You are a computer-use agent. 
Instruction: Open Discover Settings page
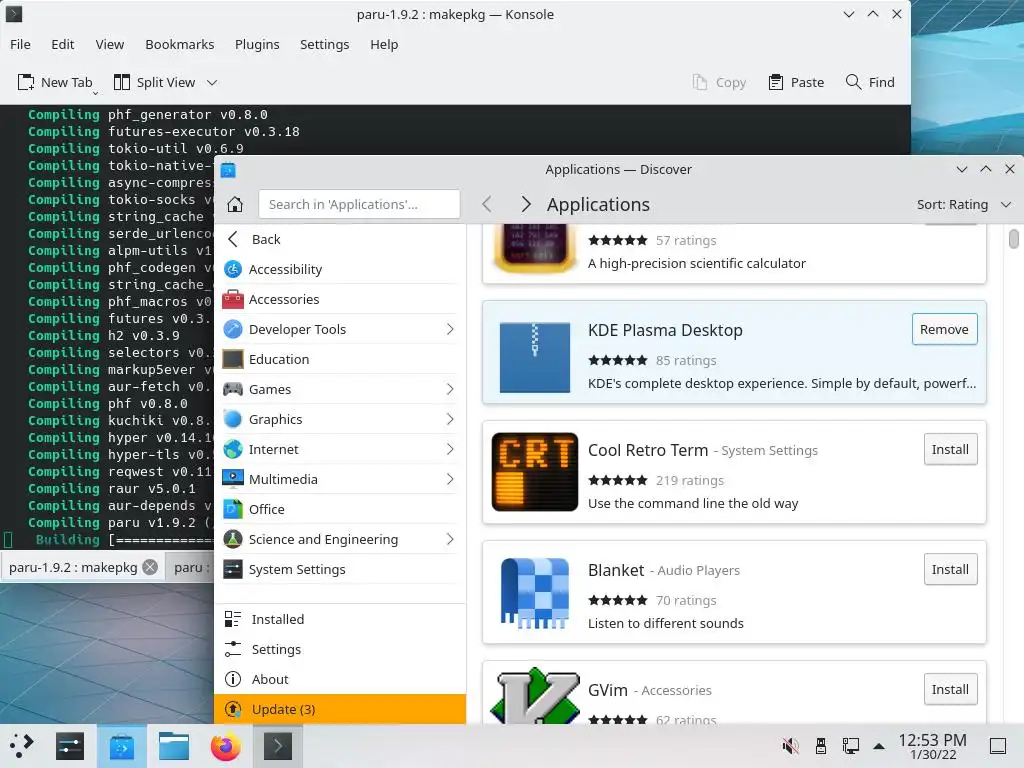pyautogui.click(x=340, y=649)
